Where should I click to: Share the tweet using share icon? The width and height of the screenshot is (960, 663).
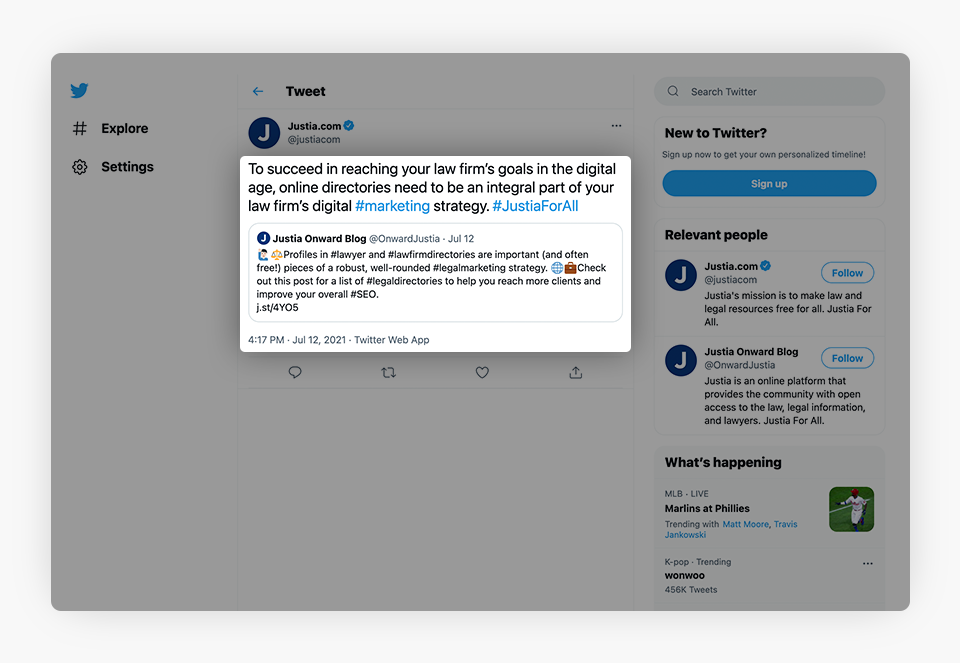[x=576, y=372]
